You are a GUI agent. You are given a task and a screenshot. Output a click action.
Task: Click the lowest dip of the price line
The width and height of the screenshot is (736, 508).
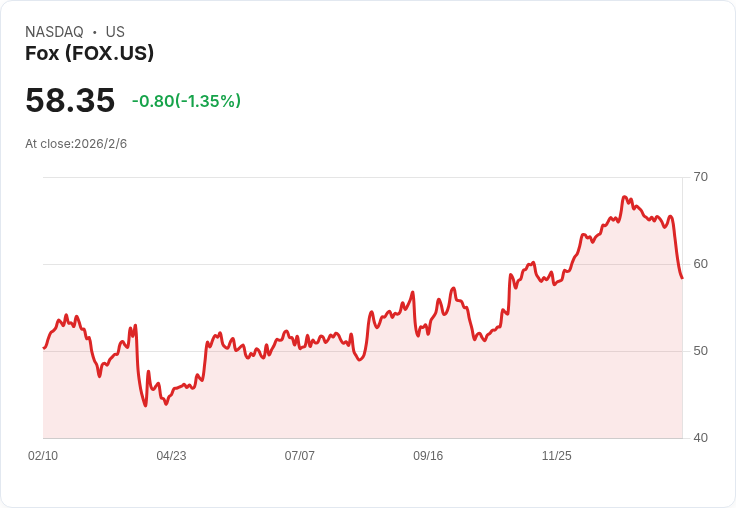tap(145, 405)
